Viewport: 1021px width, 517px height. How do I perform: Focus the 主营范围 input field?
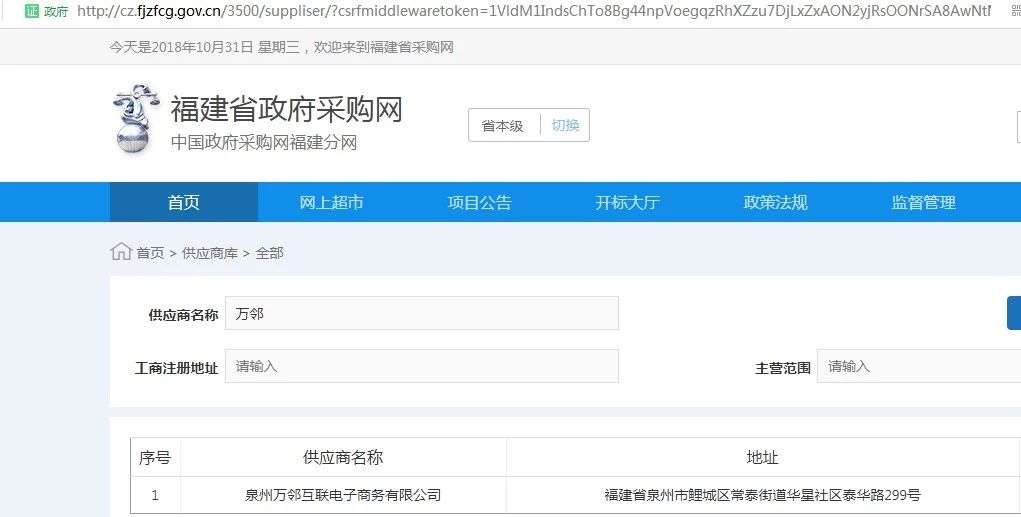pyautogui.click(x=919, y=366)
